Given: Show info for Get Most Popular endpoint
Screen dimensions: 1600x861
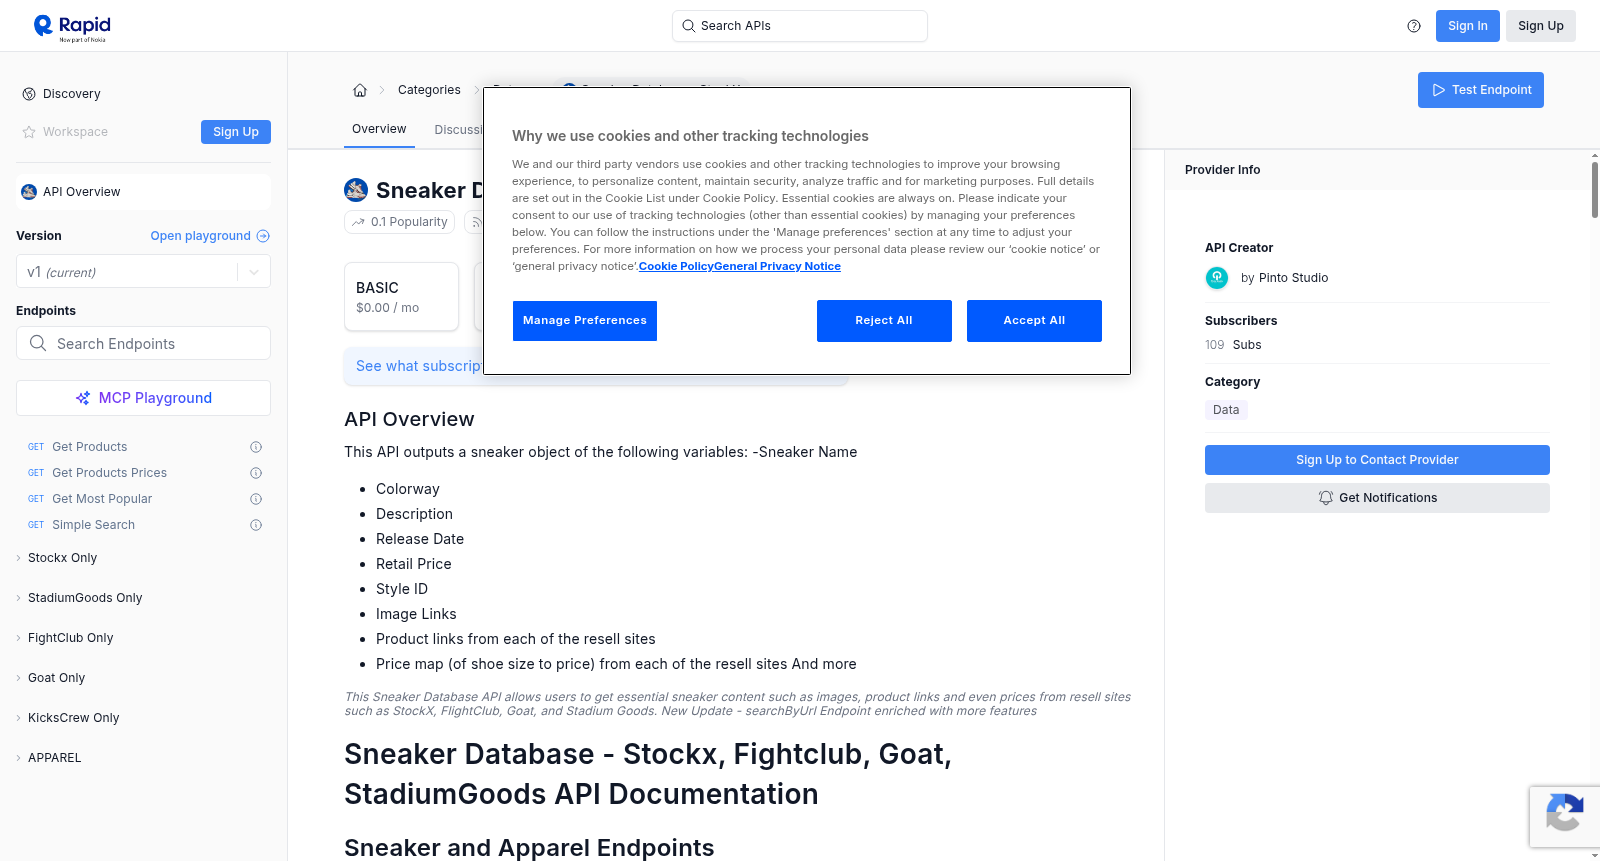Looking at the screenshot, I should [256, 499].
